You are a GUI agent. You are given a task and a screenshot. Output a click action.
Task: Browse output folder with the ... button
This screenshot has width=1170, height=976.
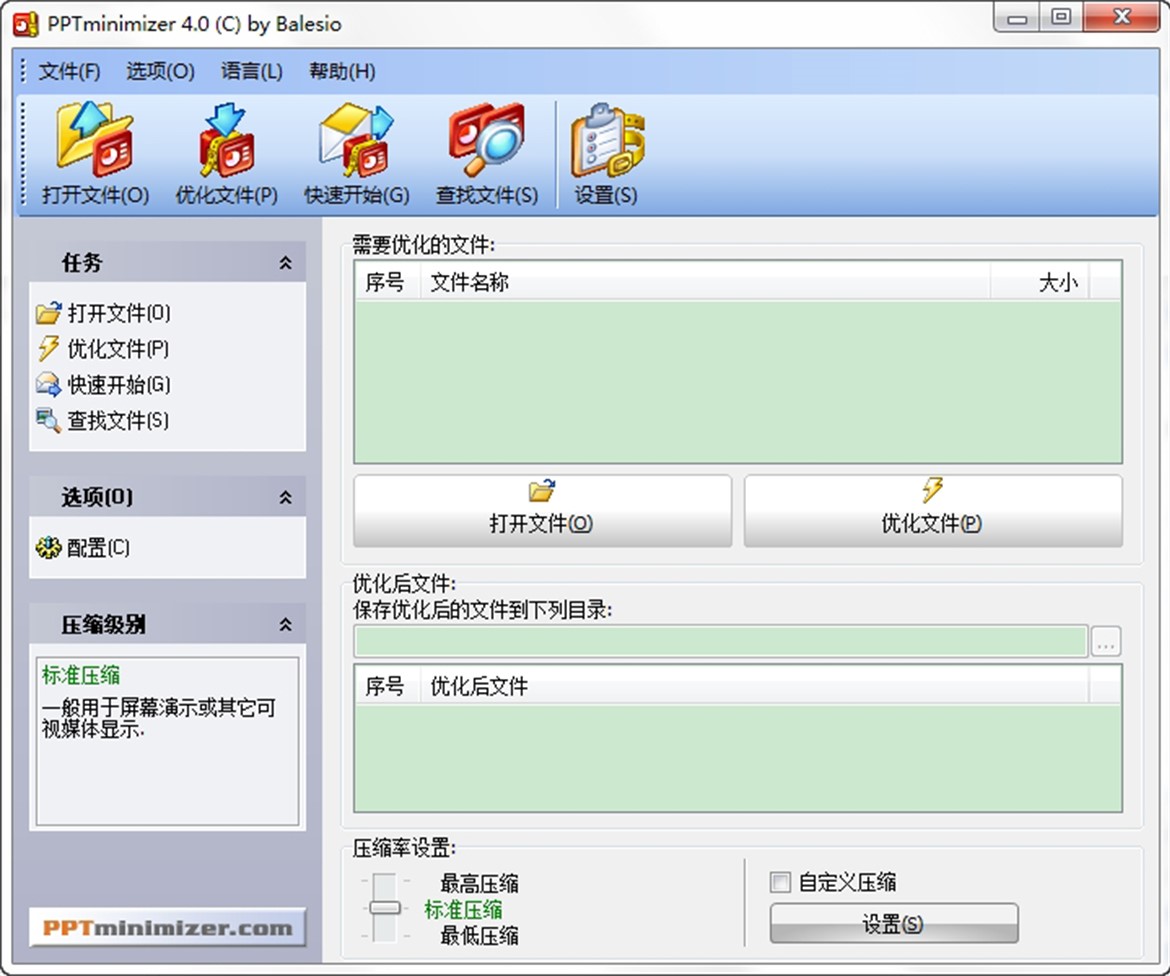(1106, 642)
